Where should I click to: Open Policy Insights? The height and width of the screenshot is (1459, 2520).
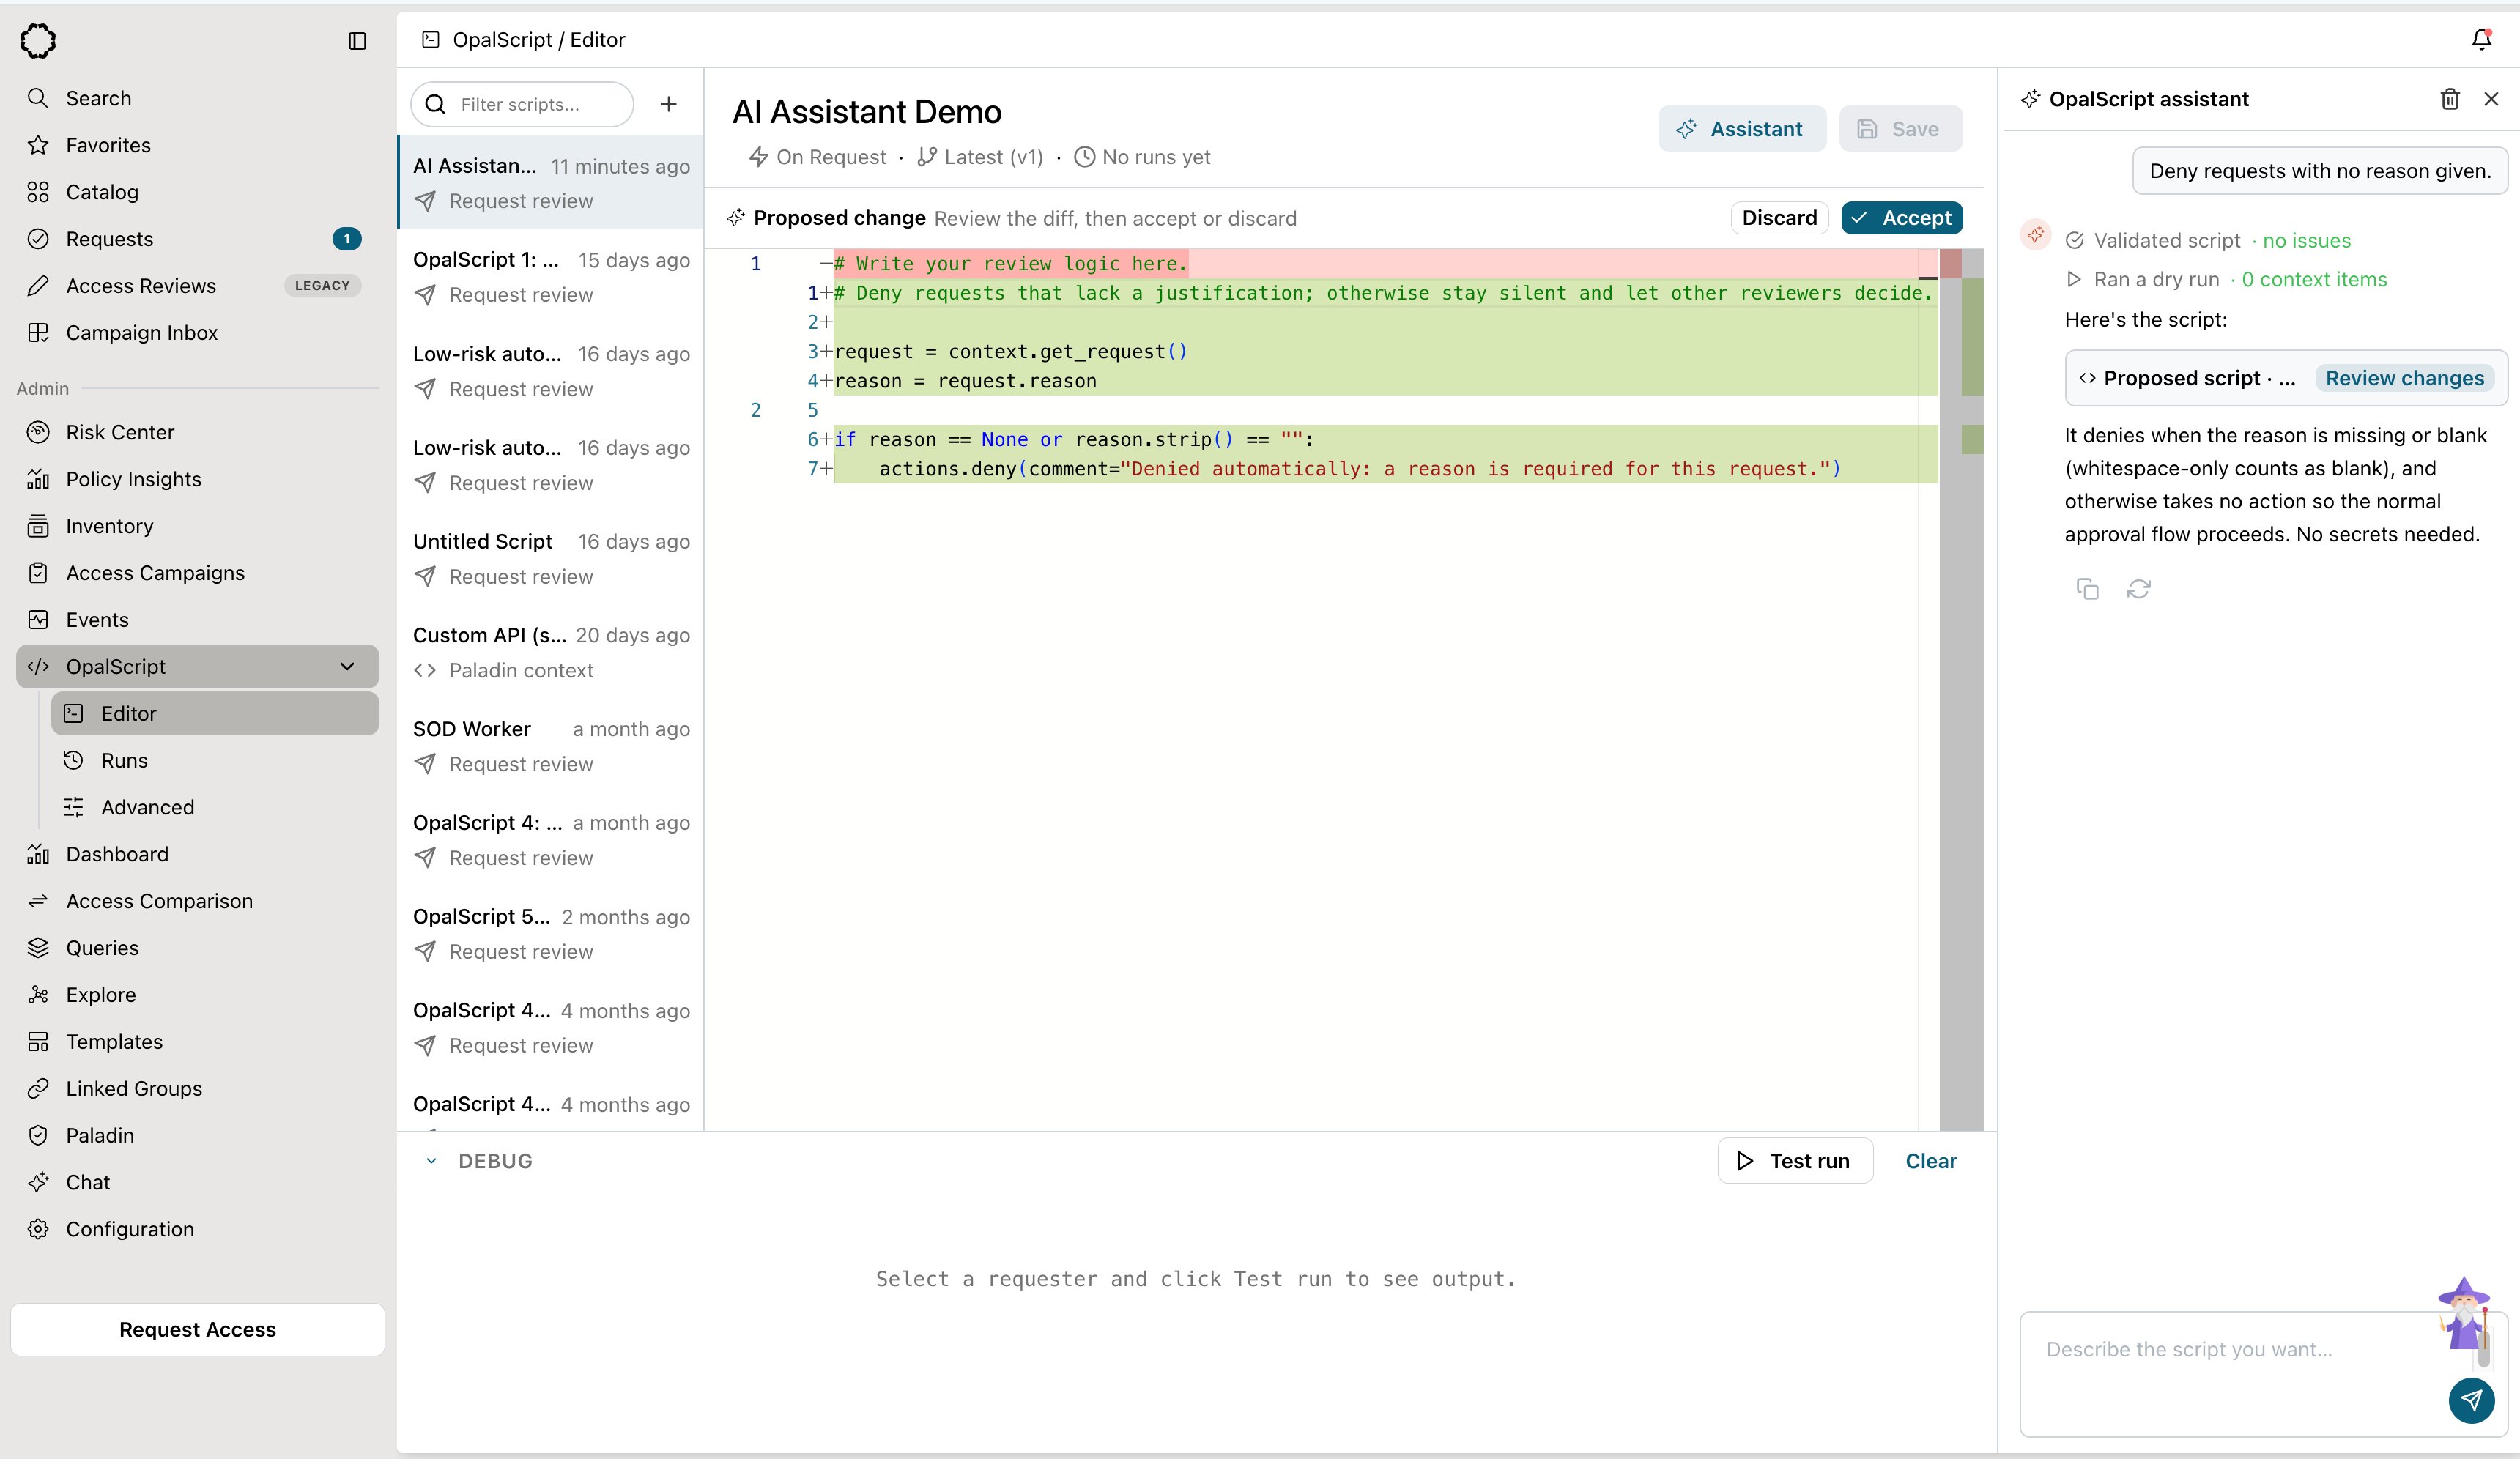(x=197, y=479)
